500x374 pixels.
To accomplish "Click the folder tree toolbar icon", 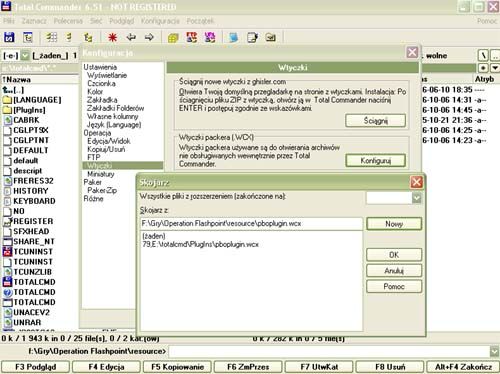I will point(88,37).
